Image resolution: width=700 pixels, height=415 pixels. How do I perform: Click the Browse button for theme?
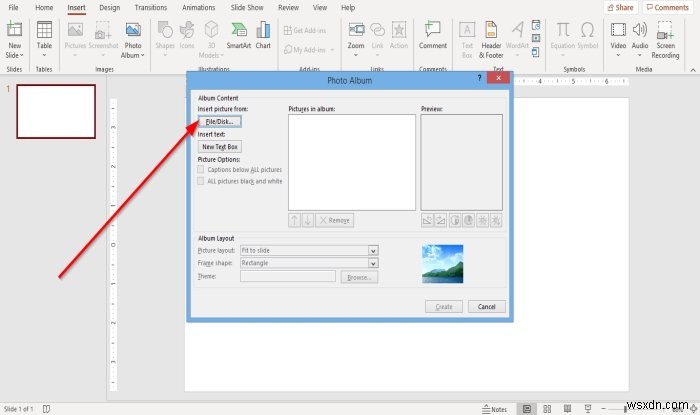click(x=359, y=277)
